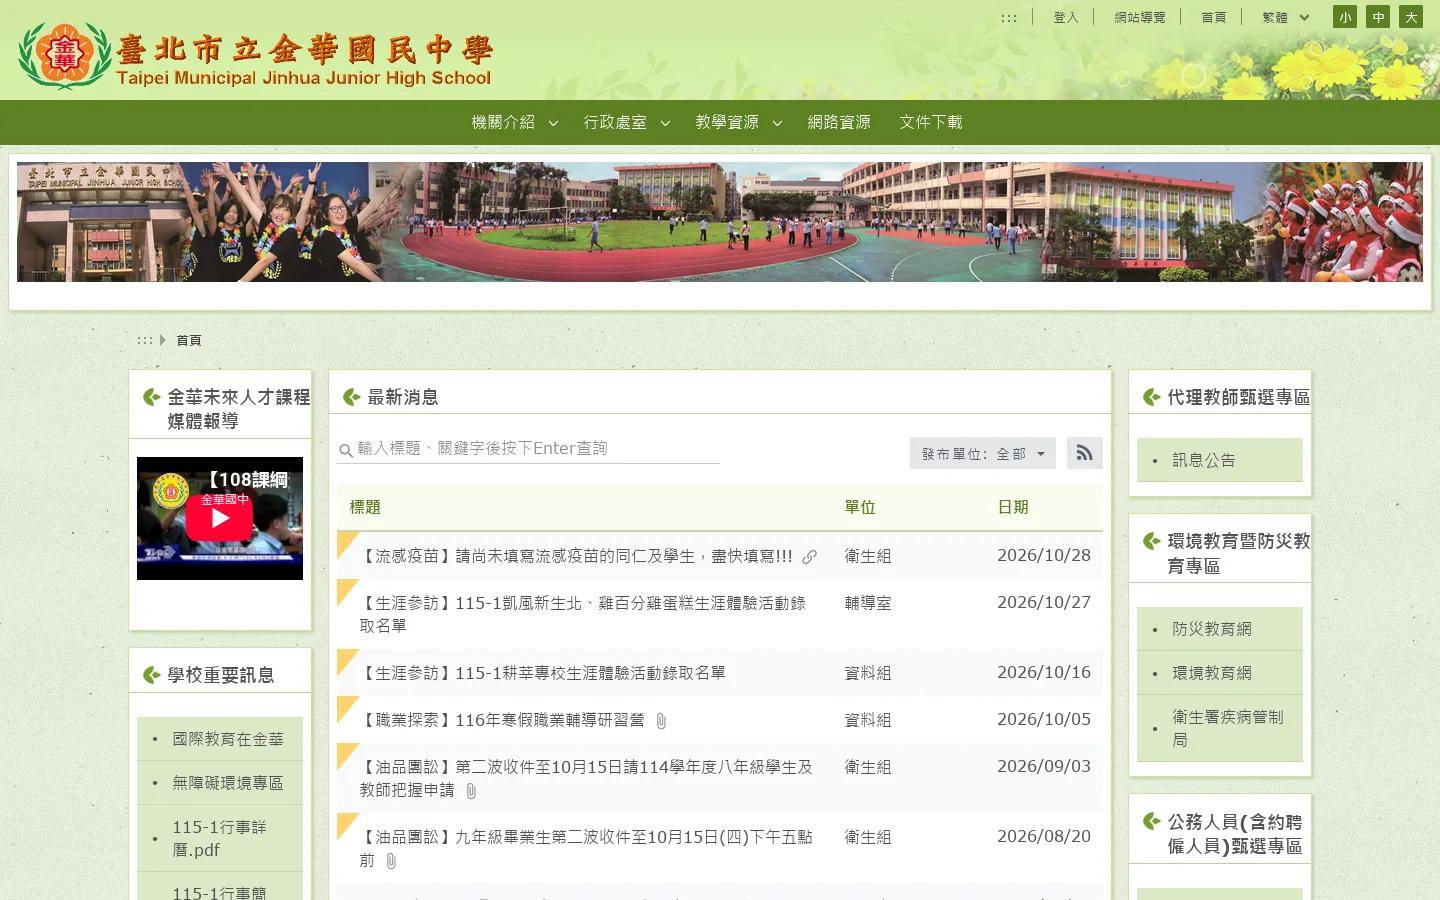
Task: Expand the 教學資源 menu
Action: (x=738, y=122)
